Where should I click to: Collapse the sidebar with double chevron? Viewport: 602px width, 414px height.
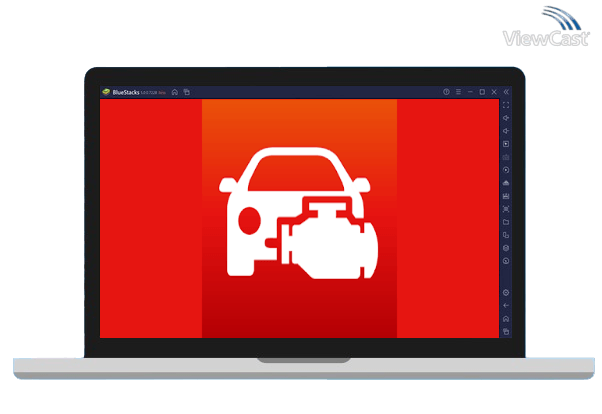506,92
